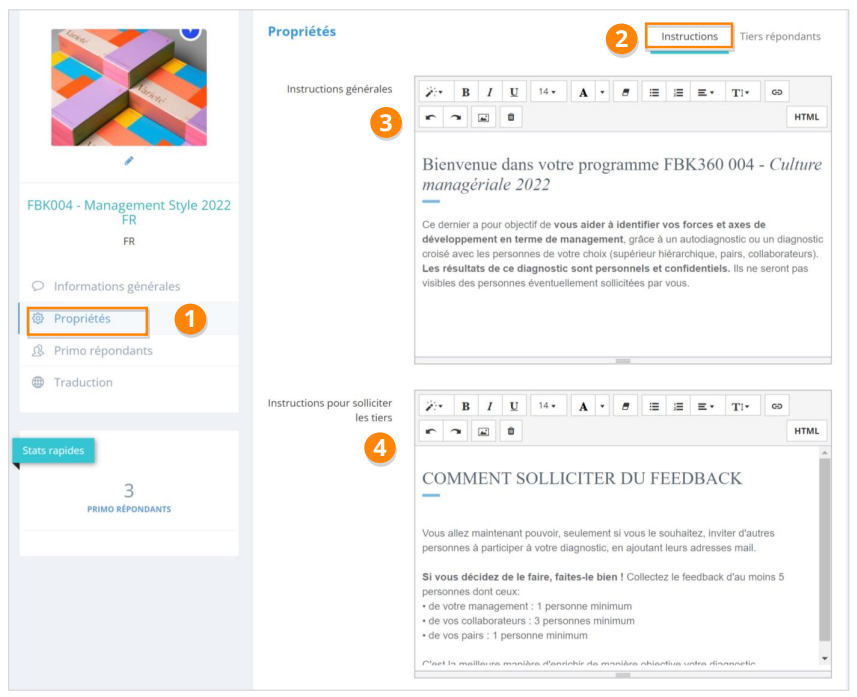Click the eraser icon in tiers instructions toolbar
This screenshot has width=857, height=697.
626,406
